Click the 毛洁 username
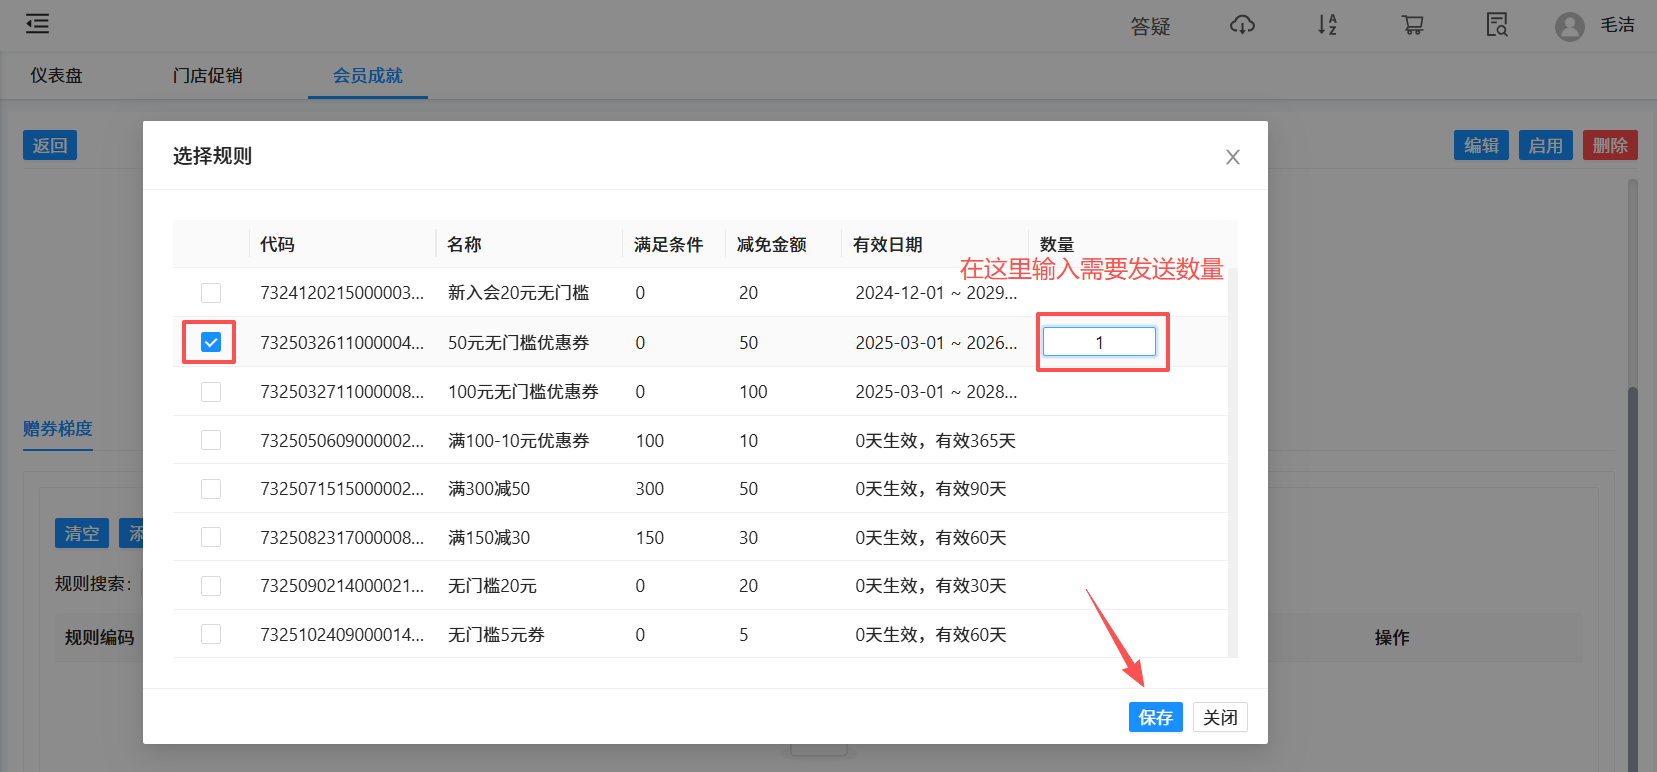This screenshot has width=1657, height=772. click(1617, 25)
